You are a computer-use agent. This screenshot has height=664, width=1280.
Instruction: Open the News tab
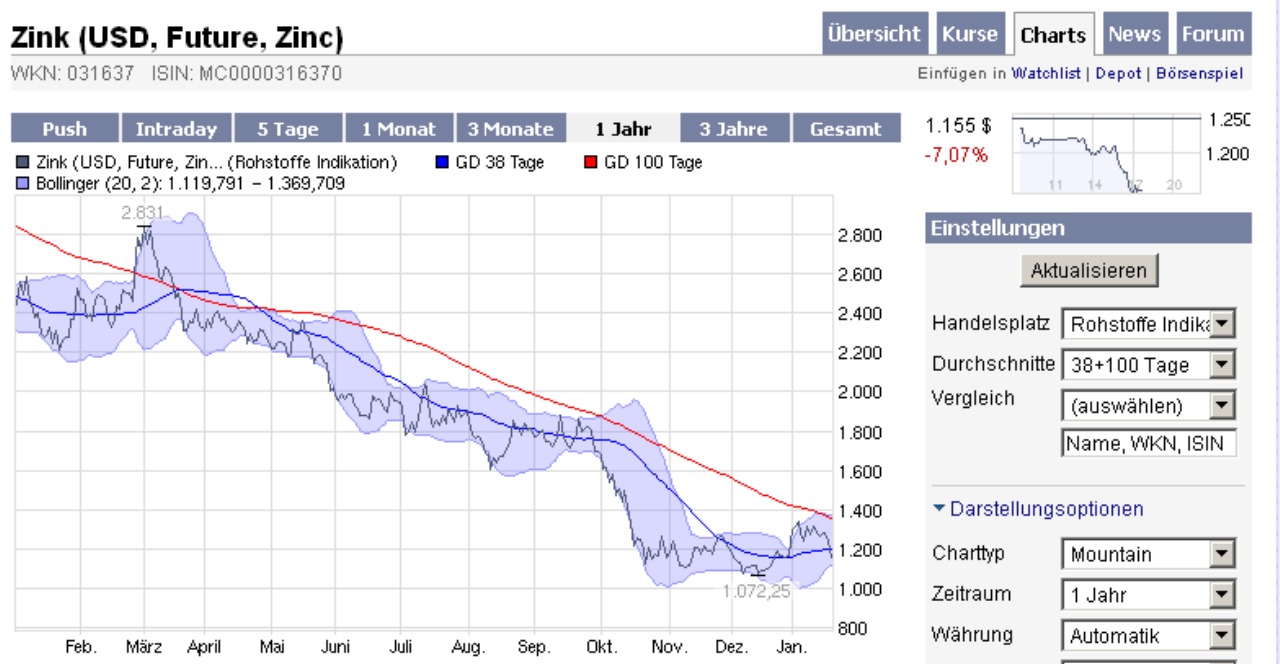tap(1135, 33)
